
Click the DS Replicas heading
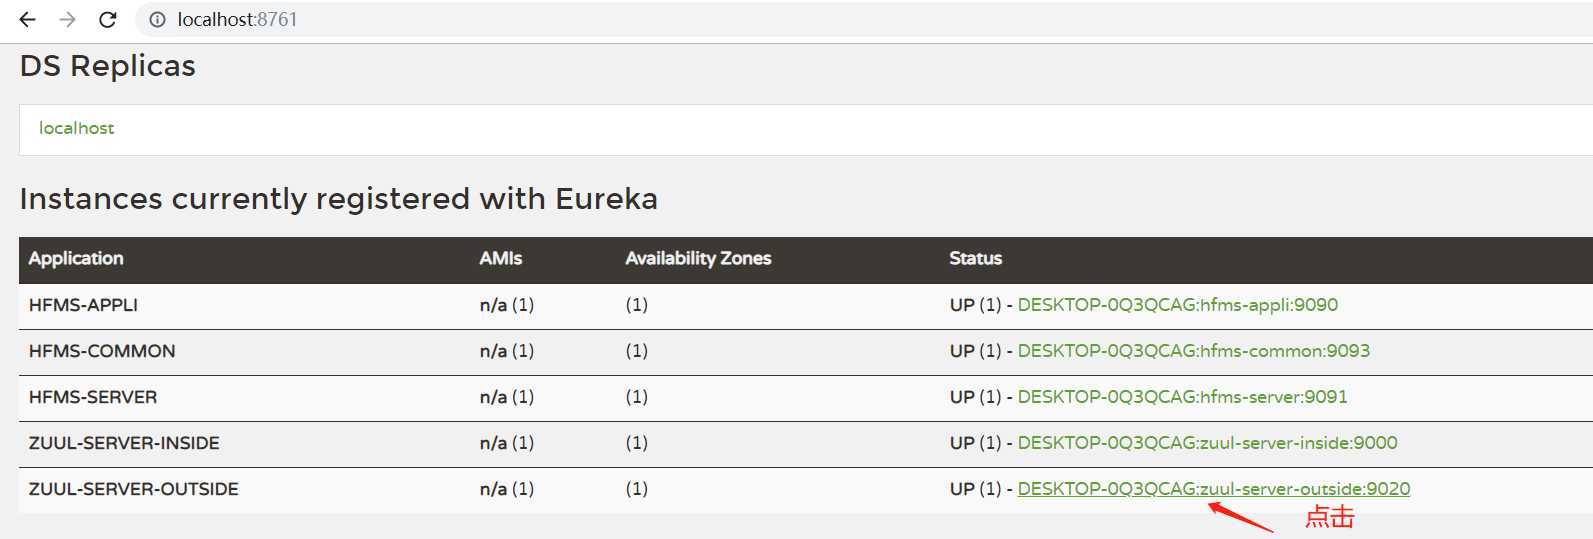tap(108, 66)
